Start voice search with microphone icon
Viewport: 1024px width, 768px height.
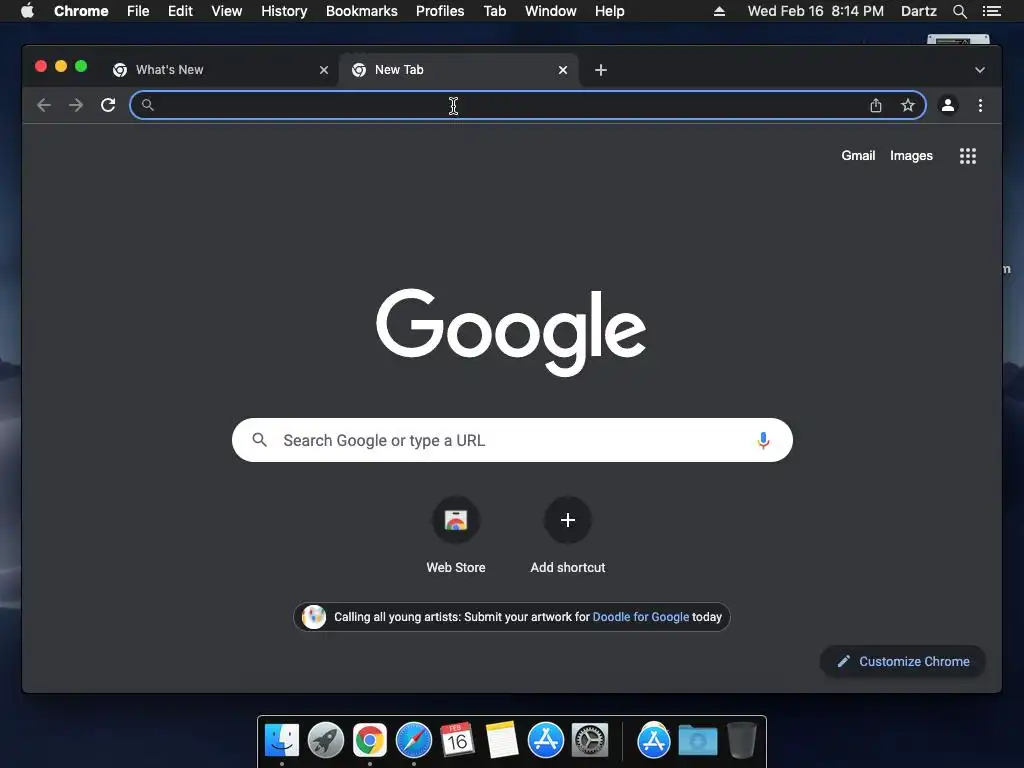tap(763, 440)
